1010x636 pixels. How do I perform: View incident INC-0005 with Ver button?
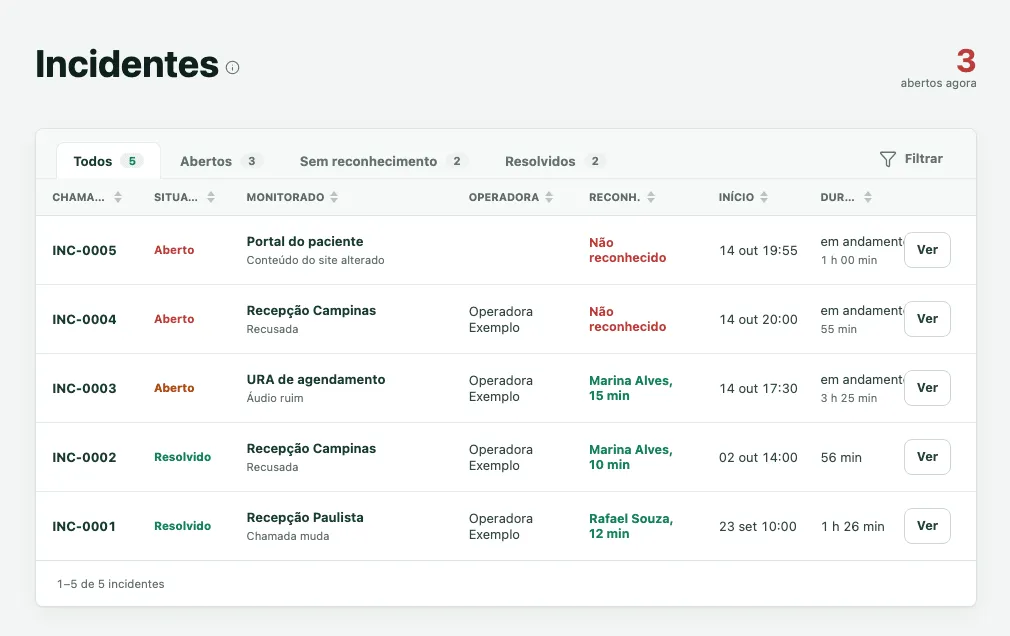pos(927,250)
